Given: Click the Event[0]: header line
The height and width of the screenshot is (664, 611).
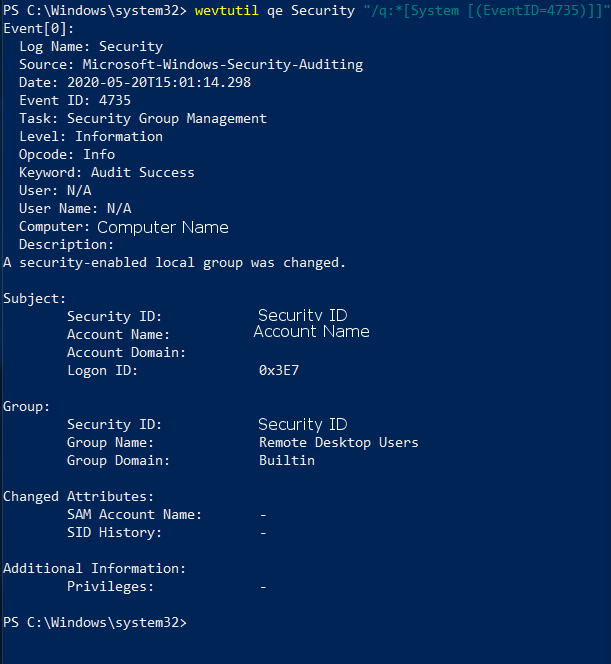Looking at the screenshot, I should [39, 29].
